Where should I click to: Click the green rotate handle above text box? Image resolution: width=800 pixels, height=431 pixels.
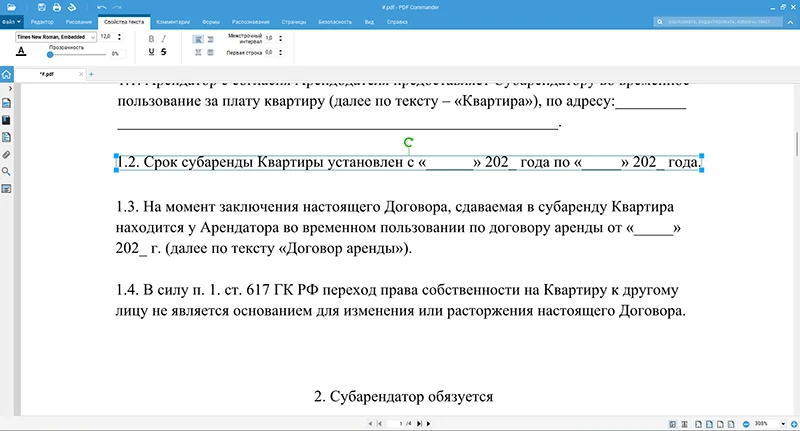tap(408, 142)
